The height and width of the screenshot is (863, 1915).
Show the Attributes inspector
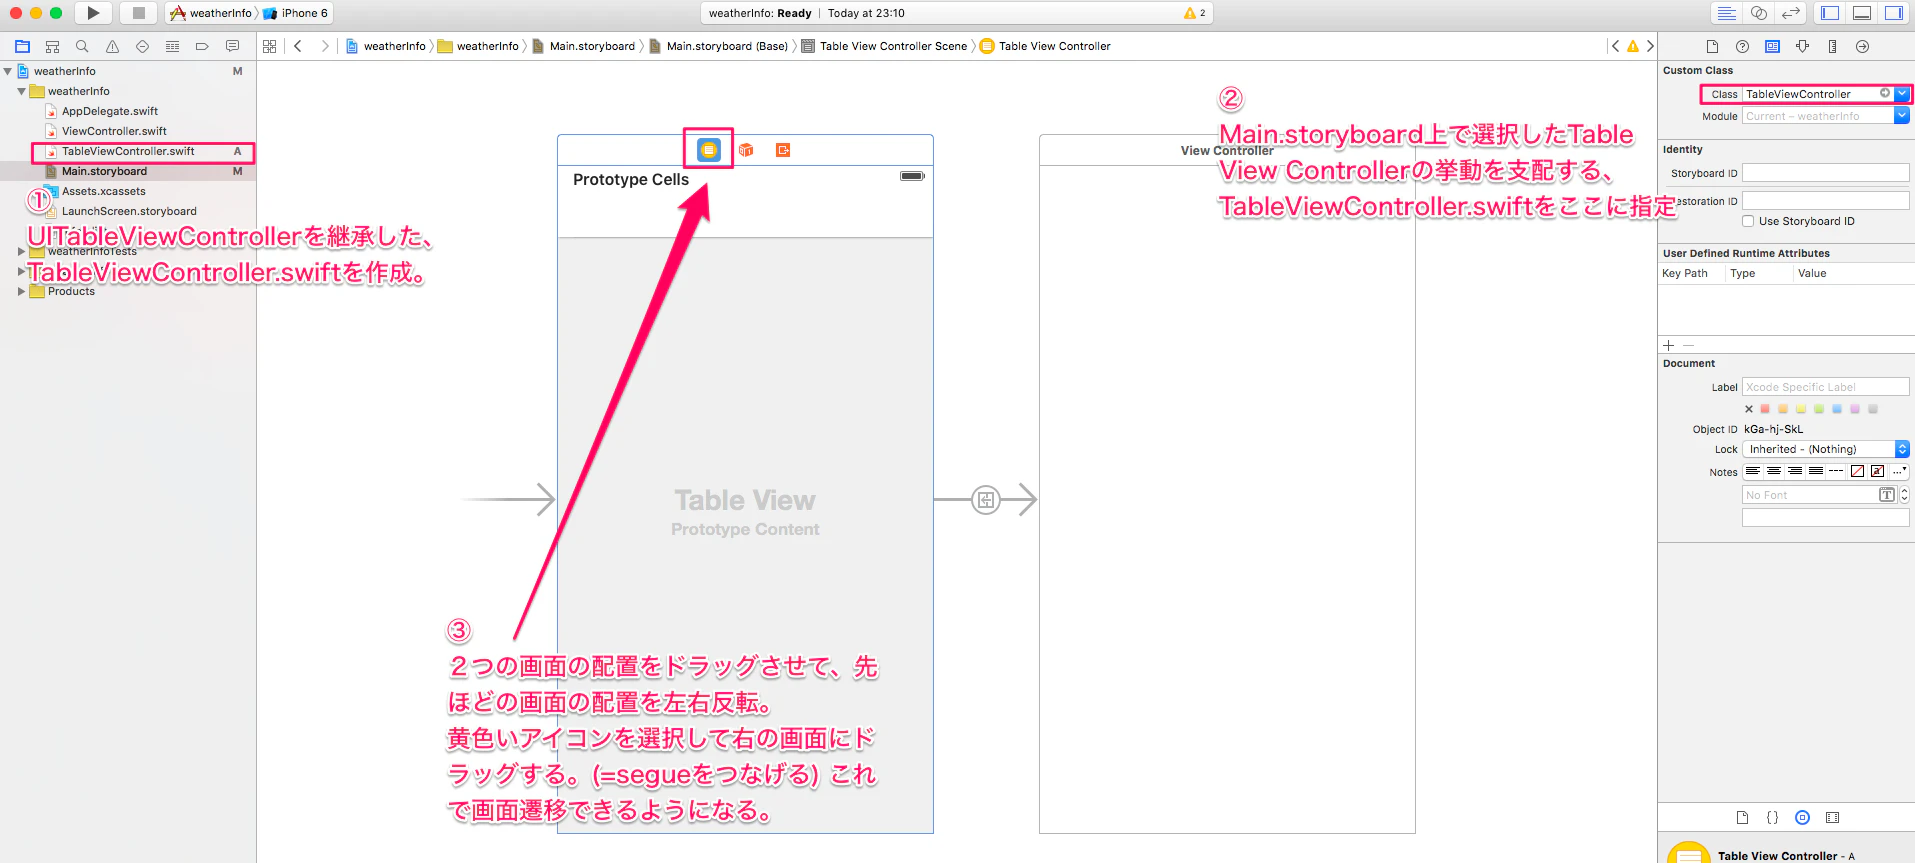click(x=1802, y=46)
